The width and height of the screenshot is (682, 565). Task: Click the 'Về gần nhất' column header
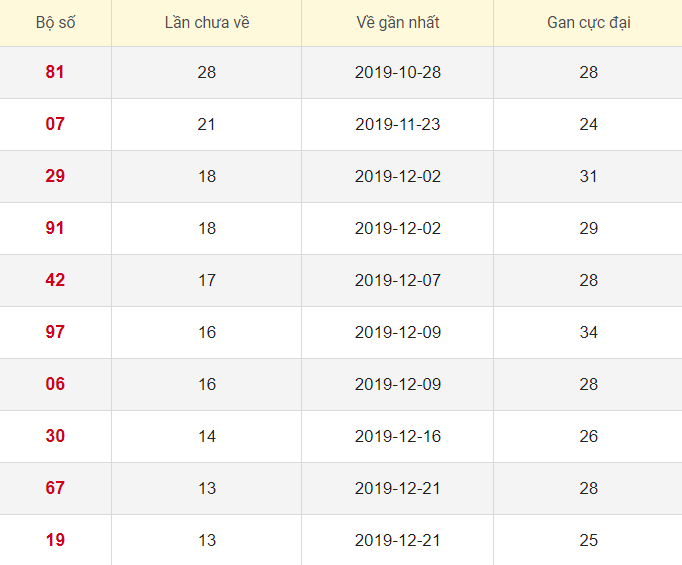point(397,22)
